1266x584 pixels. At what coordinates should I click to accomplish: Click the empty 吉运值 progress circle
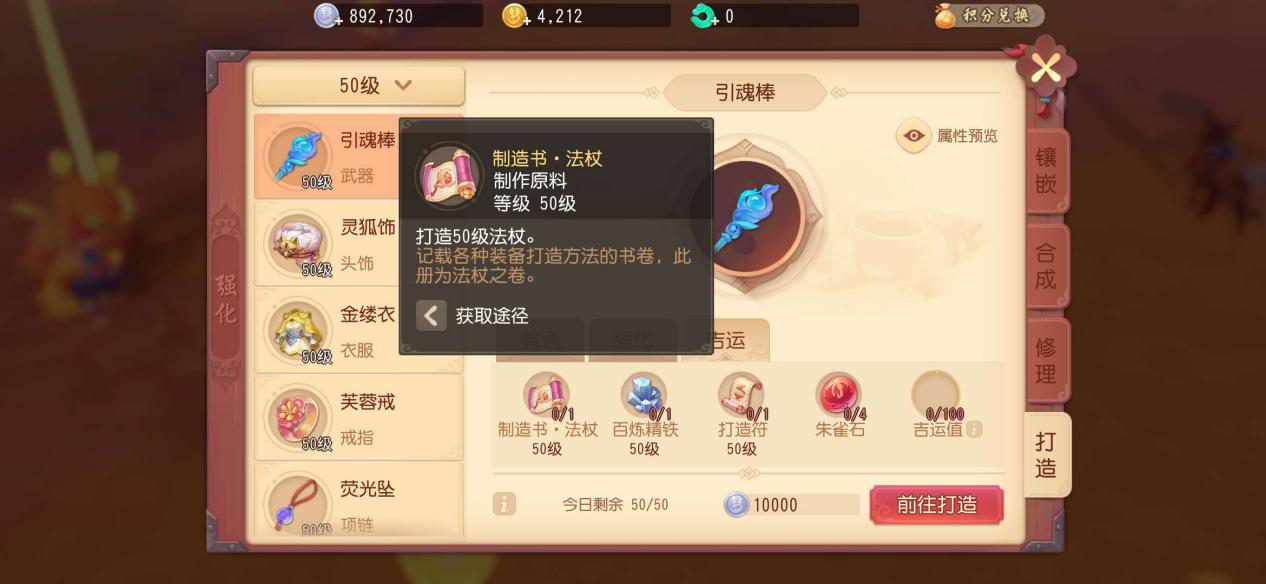936,395
